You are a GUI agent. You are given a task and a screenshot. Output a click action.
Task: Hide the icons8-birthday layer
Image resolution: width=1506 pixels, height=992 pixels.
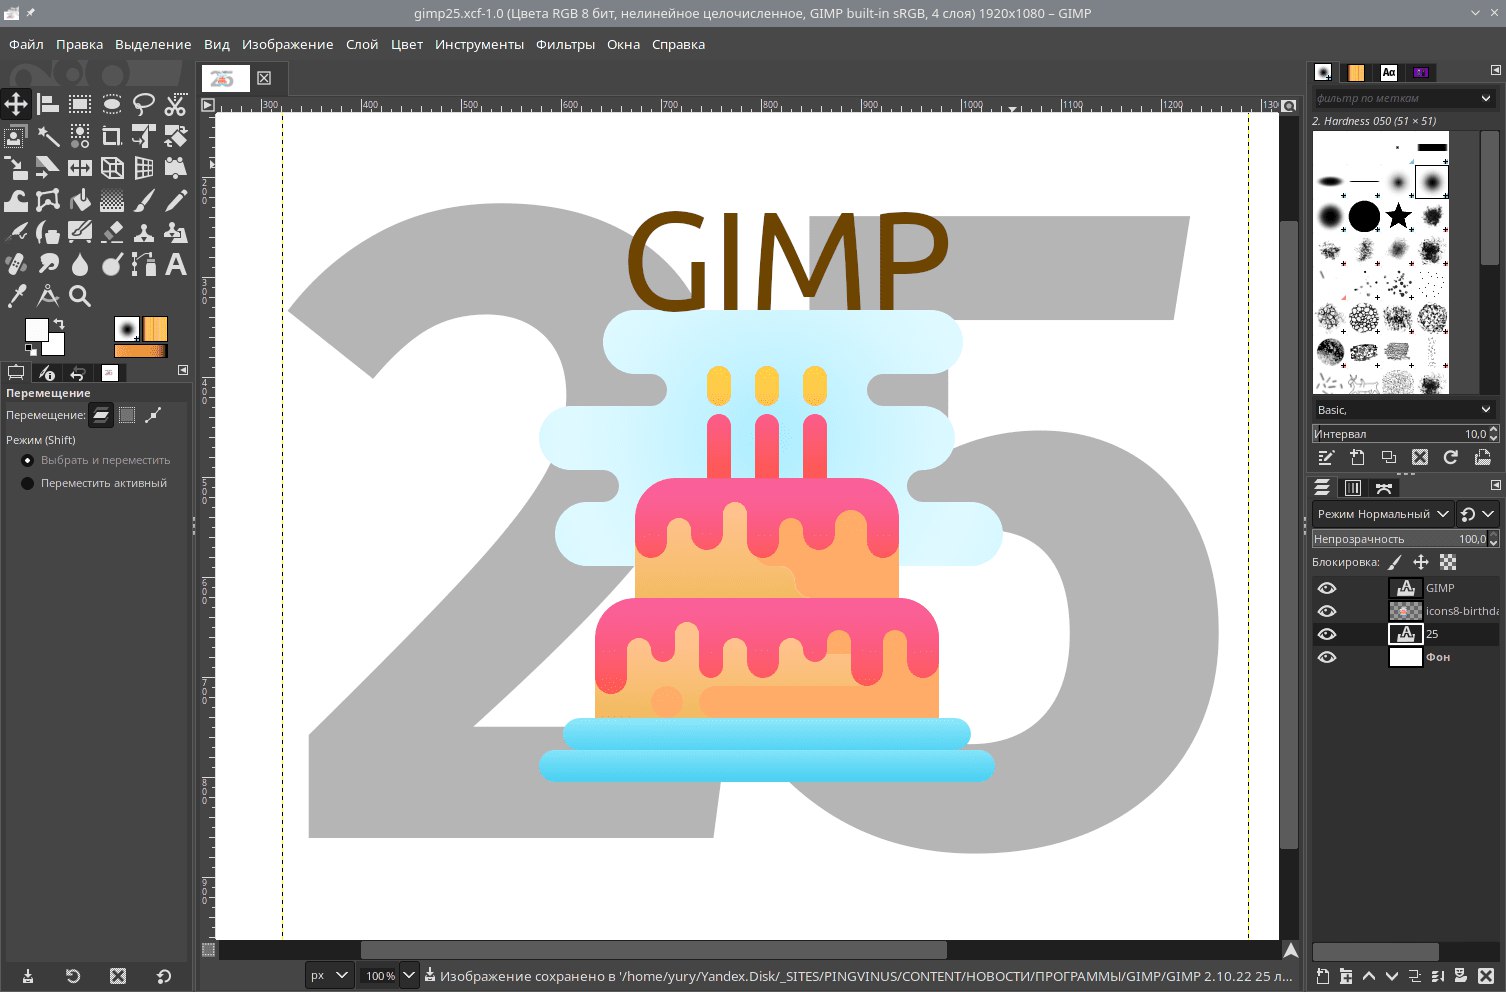pos(1327,611)
